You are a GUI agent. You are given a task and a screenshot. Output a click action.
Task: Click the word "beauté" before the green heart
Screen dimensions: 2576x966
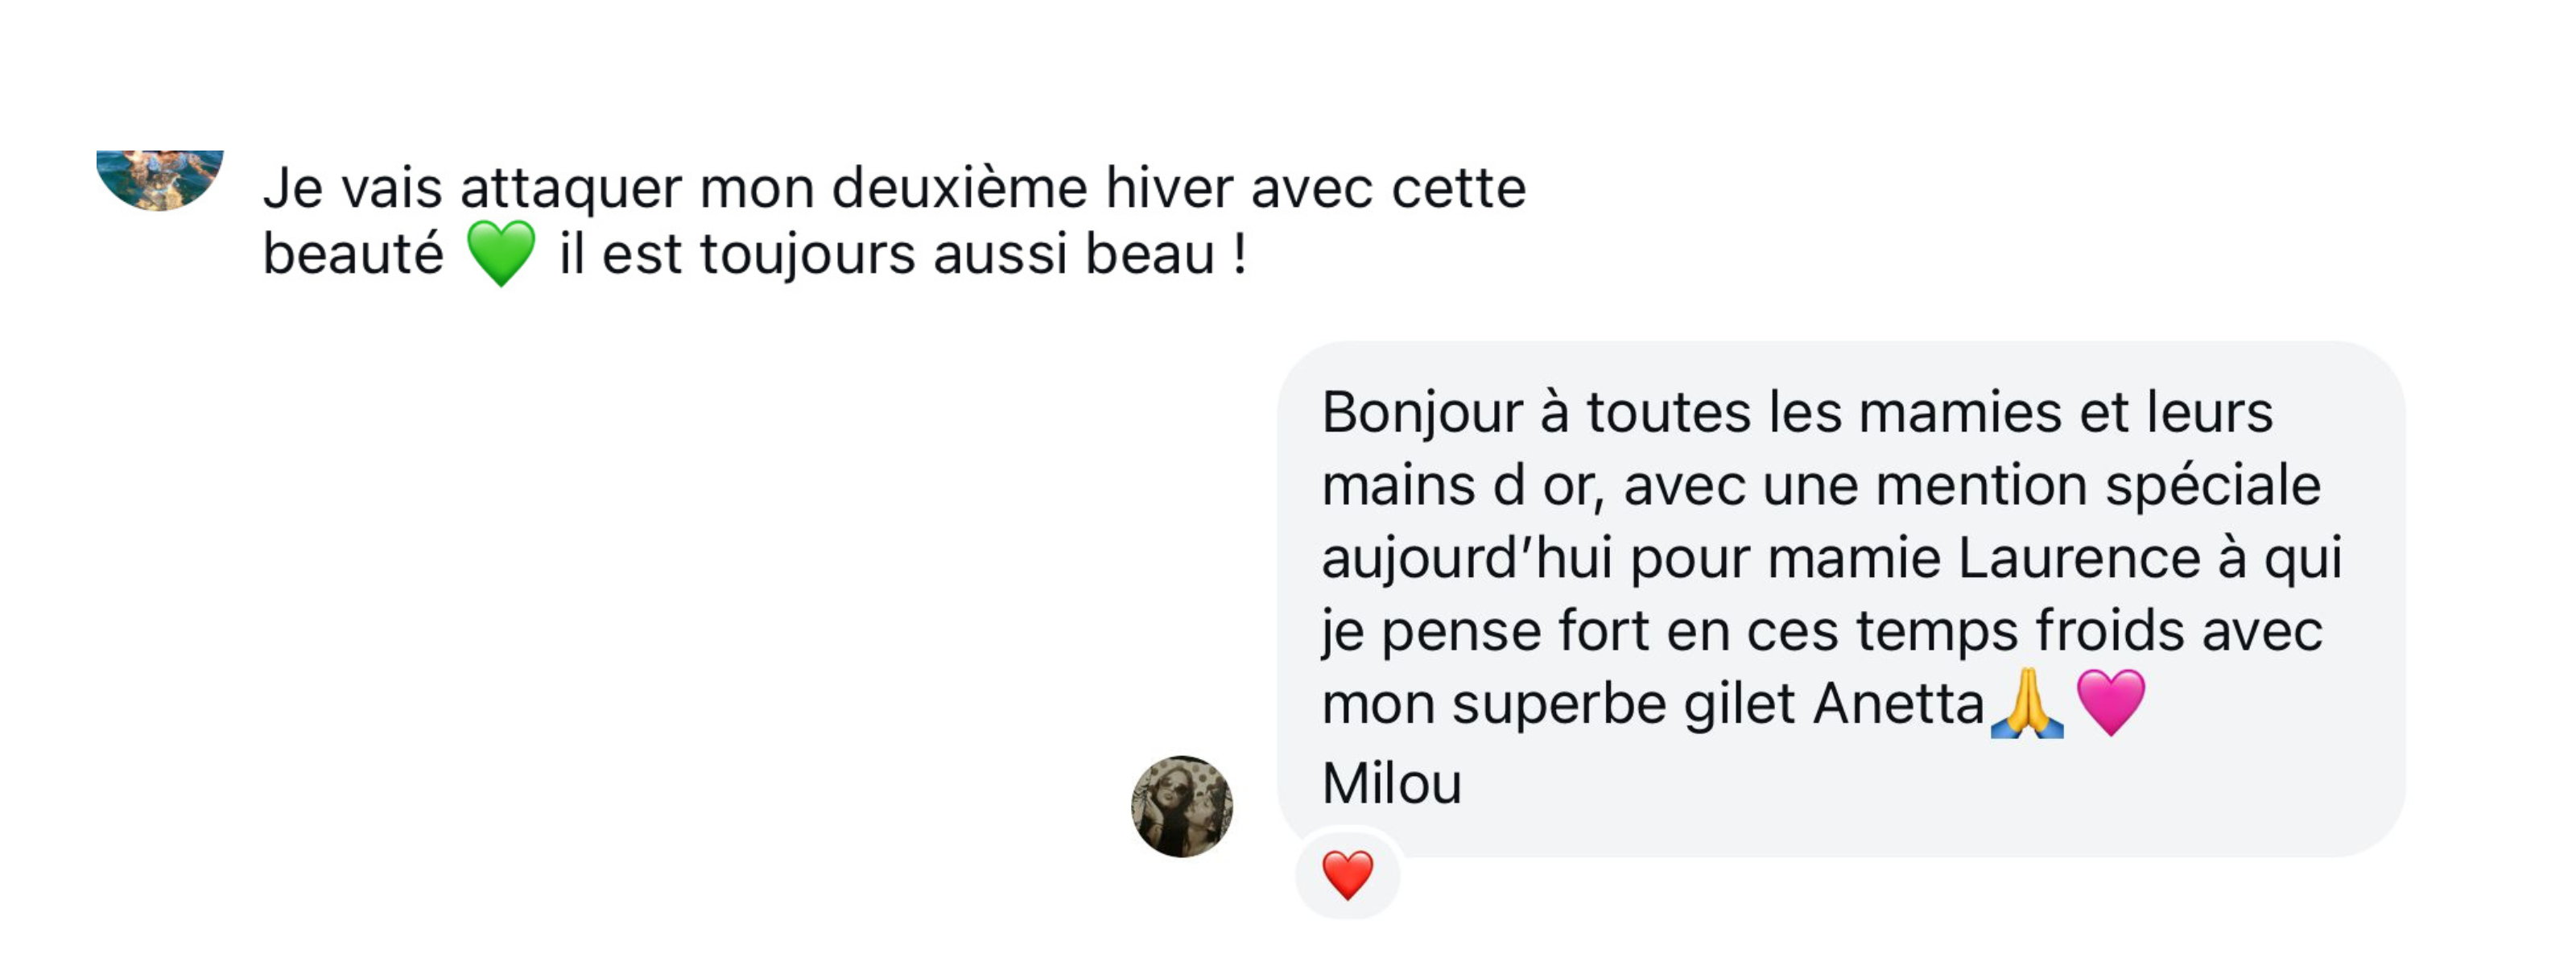pos(352,254)
